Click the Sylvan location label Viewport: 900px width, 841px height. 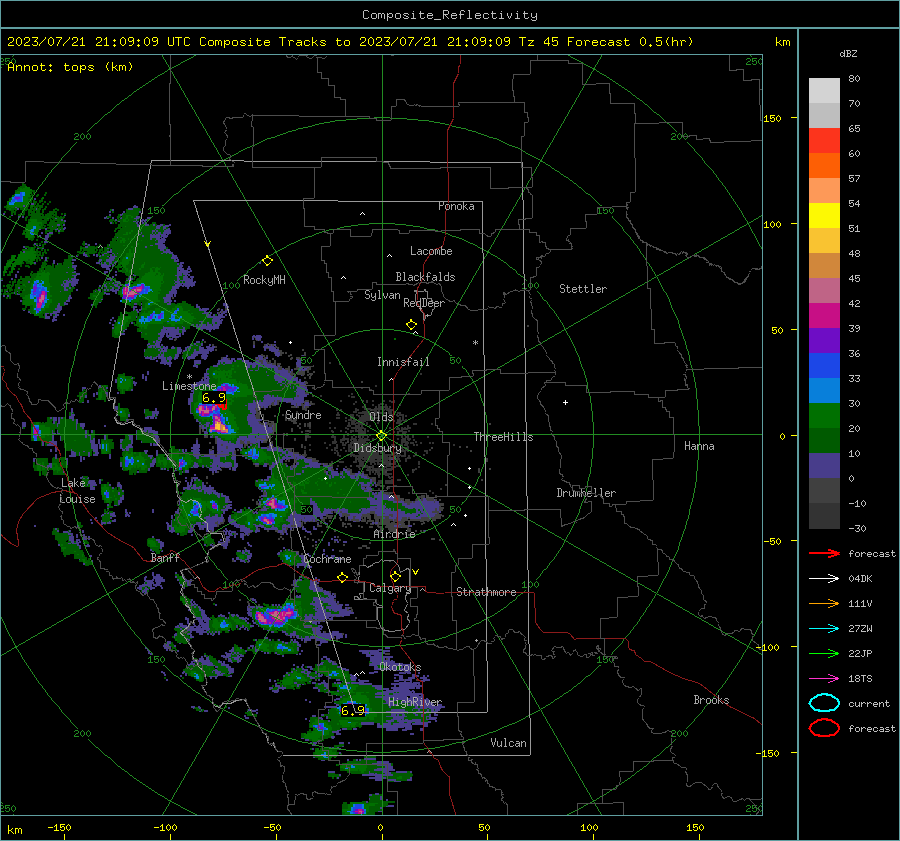click(x=382, y=295)
